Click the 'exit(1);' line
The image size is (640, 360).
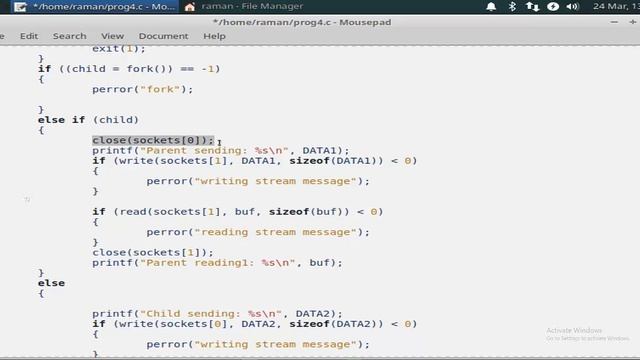click(119, 49)
